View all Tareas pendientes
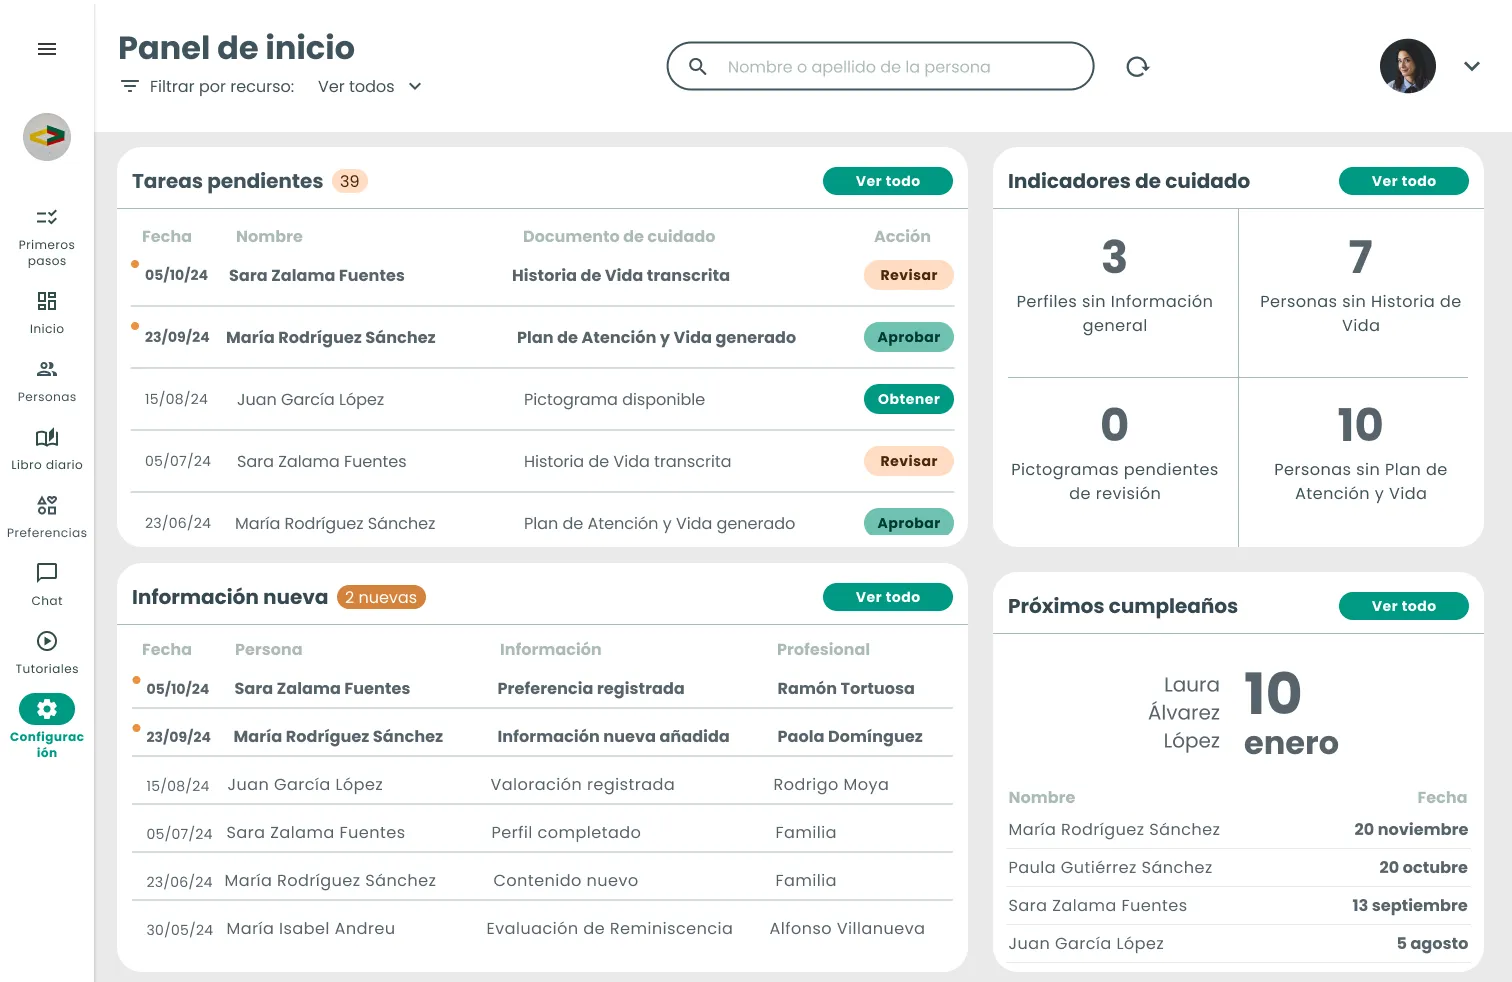This screenshot has width=1512, height=982. (888, 181)
